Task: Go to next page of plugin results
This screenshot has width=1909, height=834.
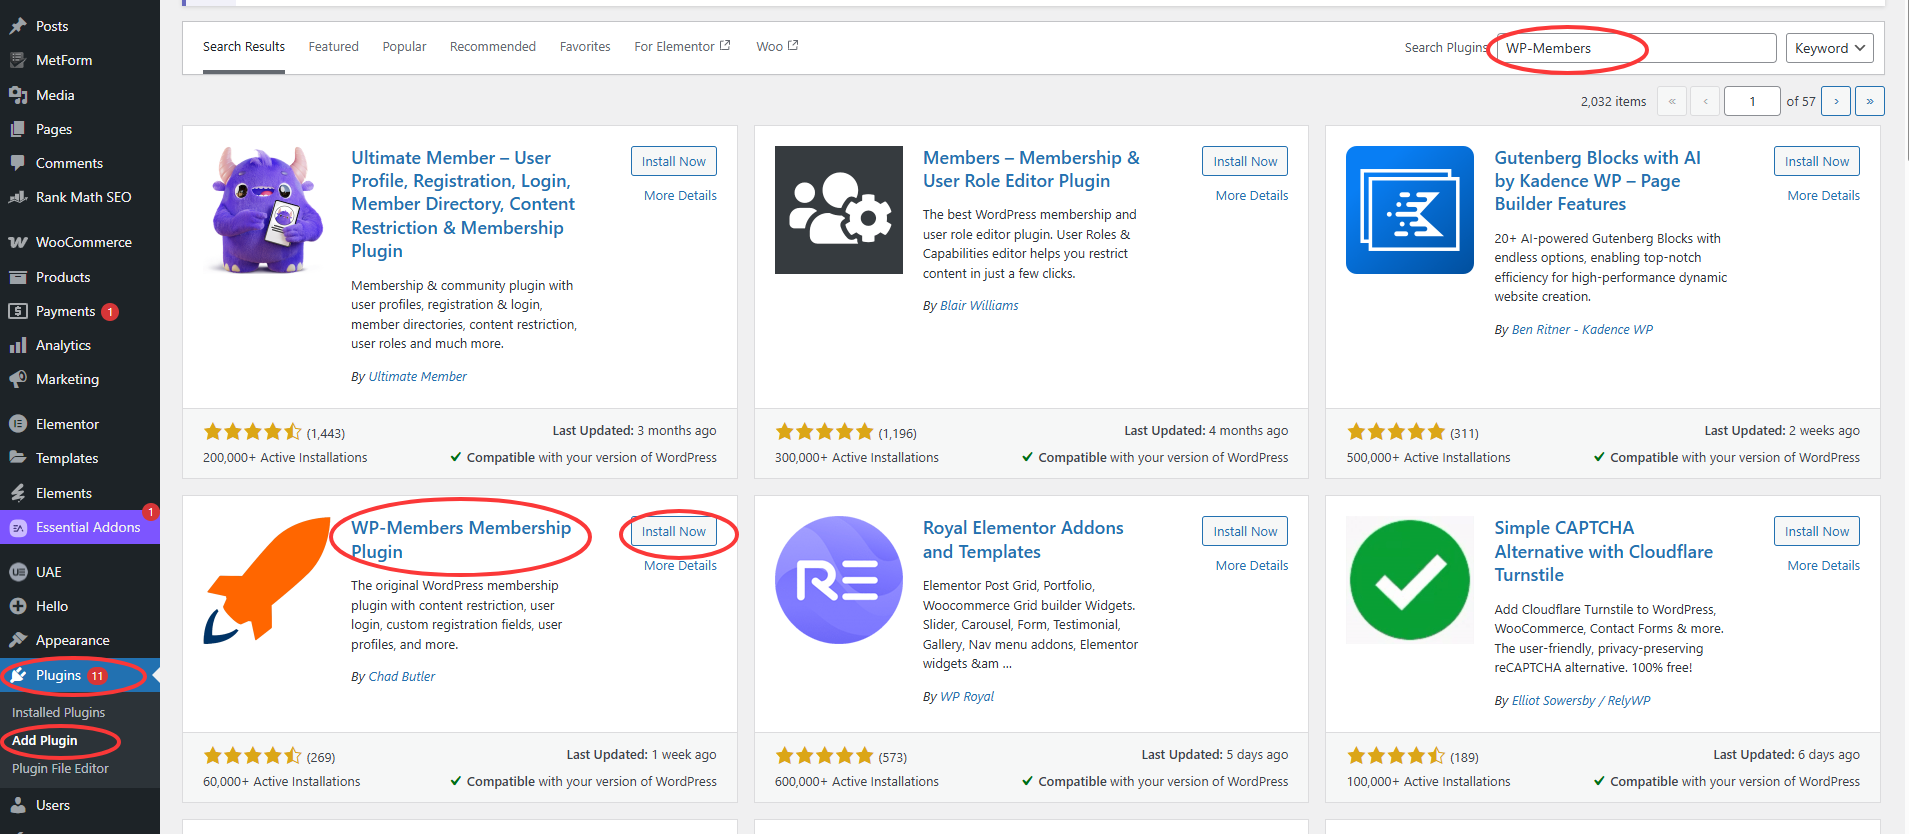Action: tap(1835, 101)
